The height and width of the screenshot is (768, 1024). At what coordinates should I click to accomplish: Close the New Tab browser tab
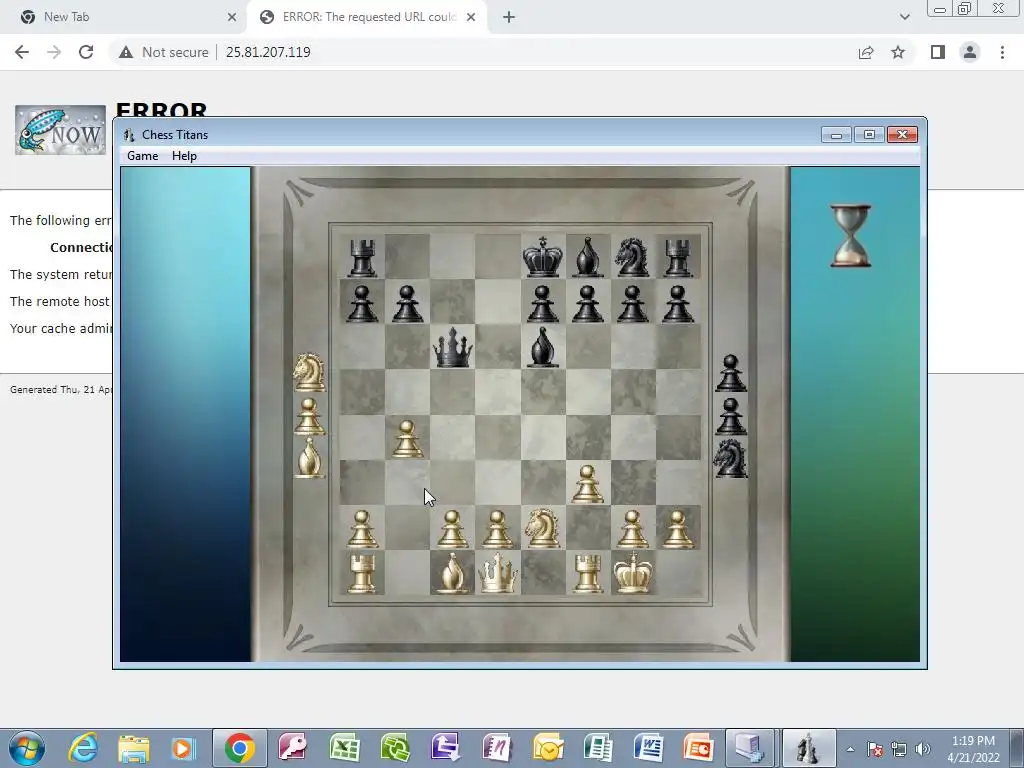pos(232,17)
